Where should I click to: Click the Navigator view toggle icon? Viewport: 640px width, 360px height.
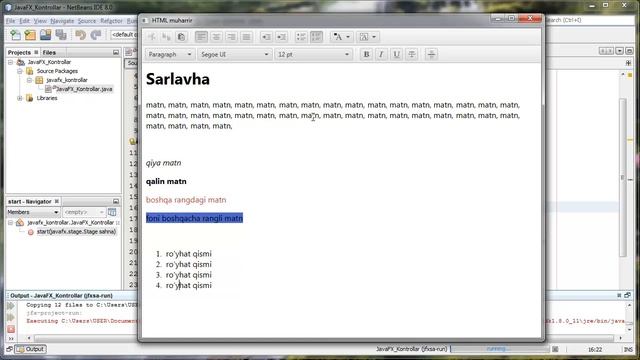pyautogui.click(x=112, y=212)
